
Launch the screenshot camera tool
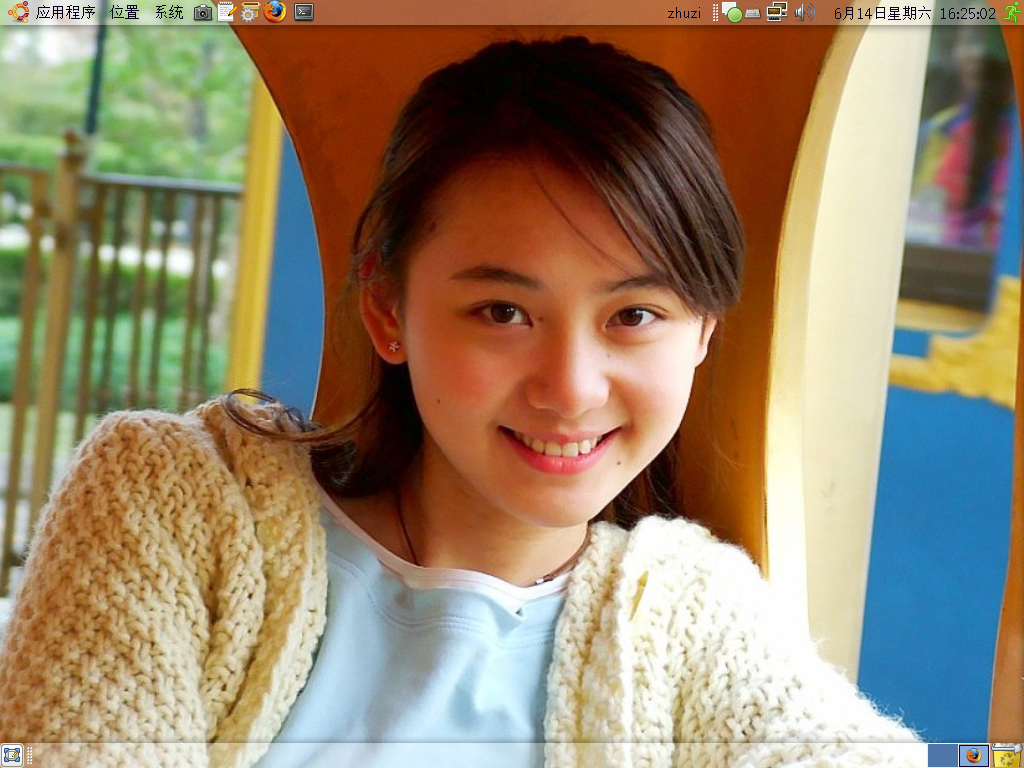203,12
